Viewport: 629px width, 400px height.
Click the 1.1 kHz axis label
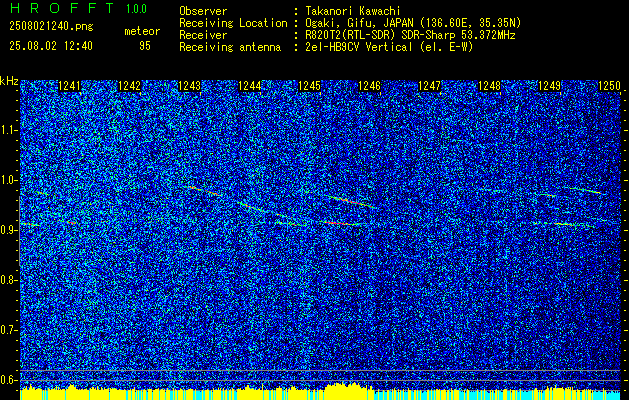coord(8,130)
